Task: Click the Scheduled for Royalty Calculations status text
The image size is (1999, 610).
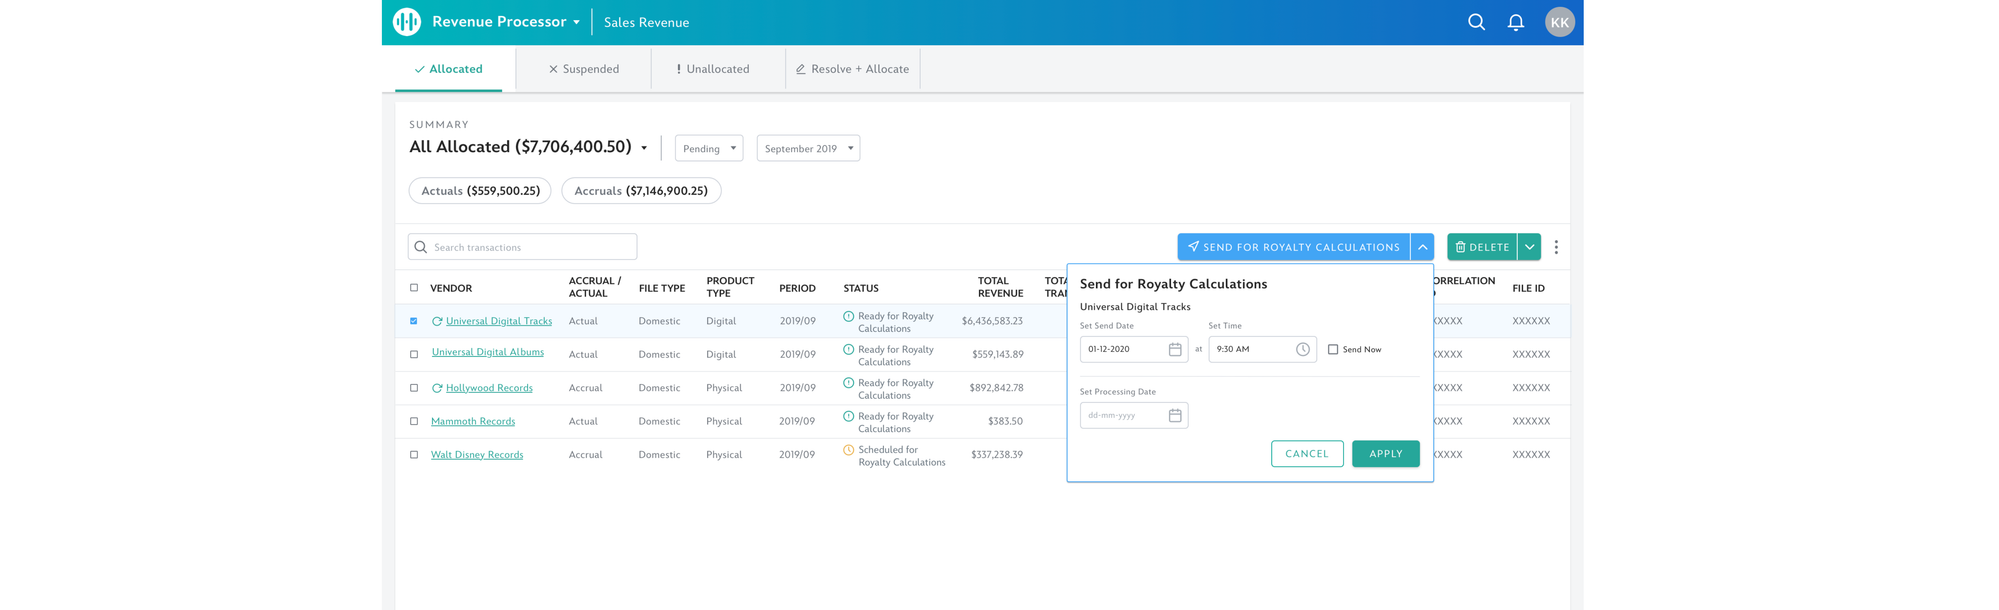Action: [902, 456]
